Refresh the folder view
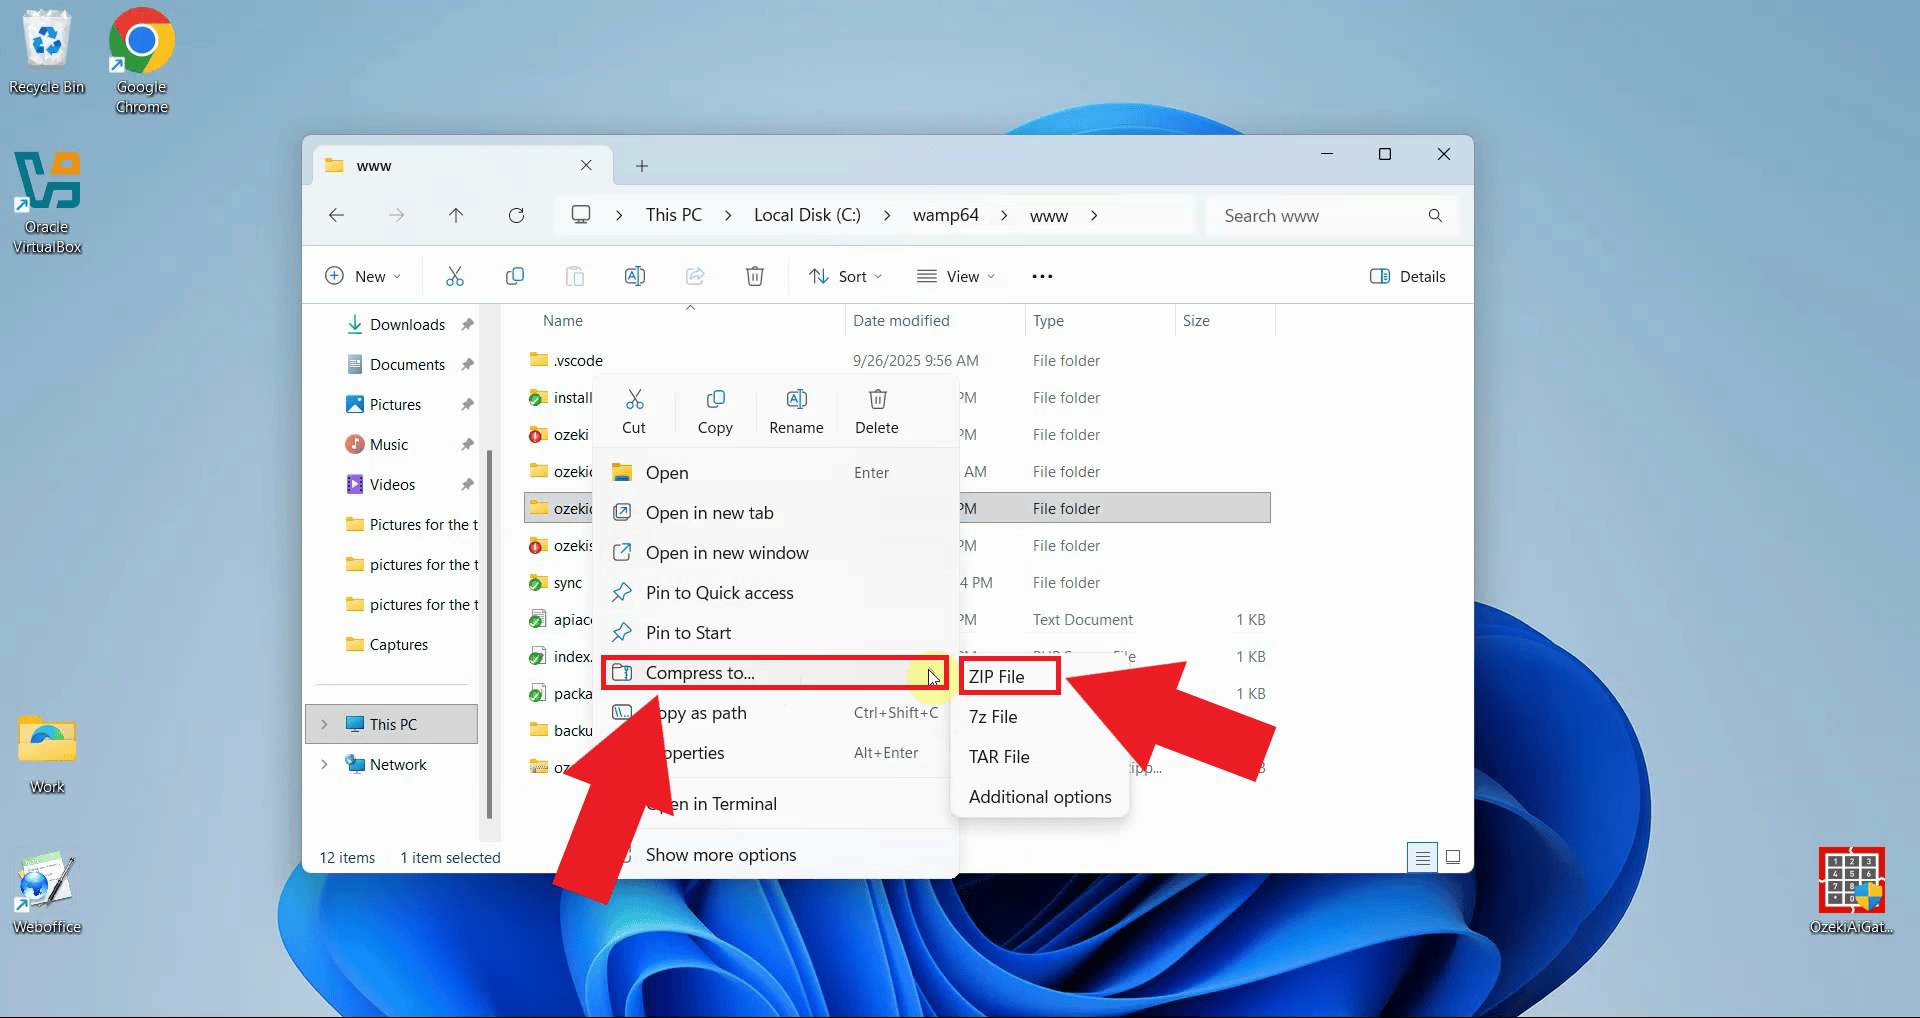Screen dimensions: 1920x1018 (516, 215)
